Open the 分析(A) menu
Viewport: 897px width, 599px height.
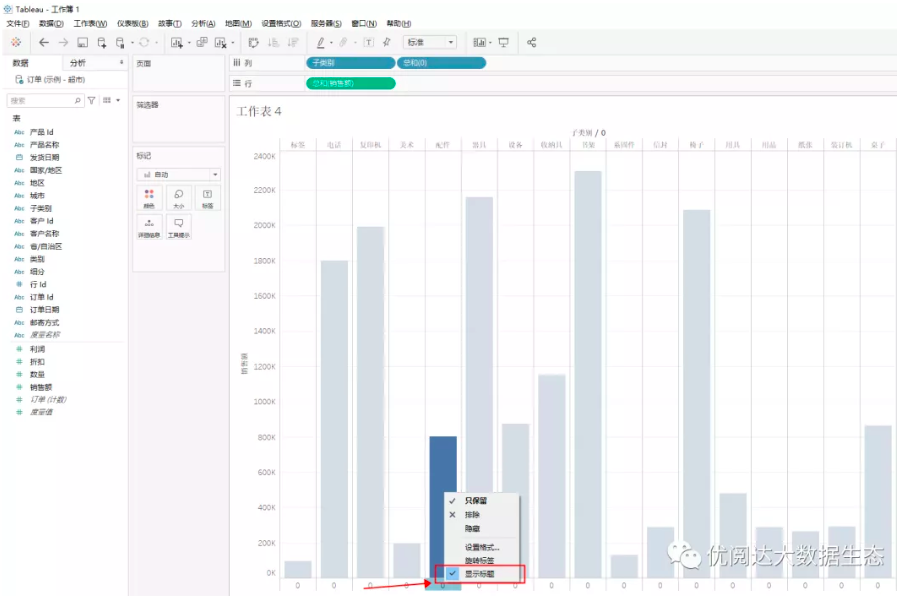point(203,23)
